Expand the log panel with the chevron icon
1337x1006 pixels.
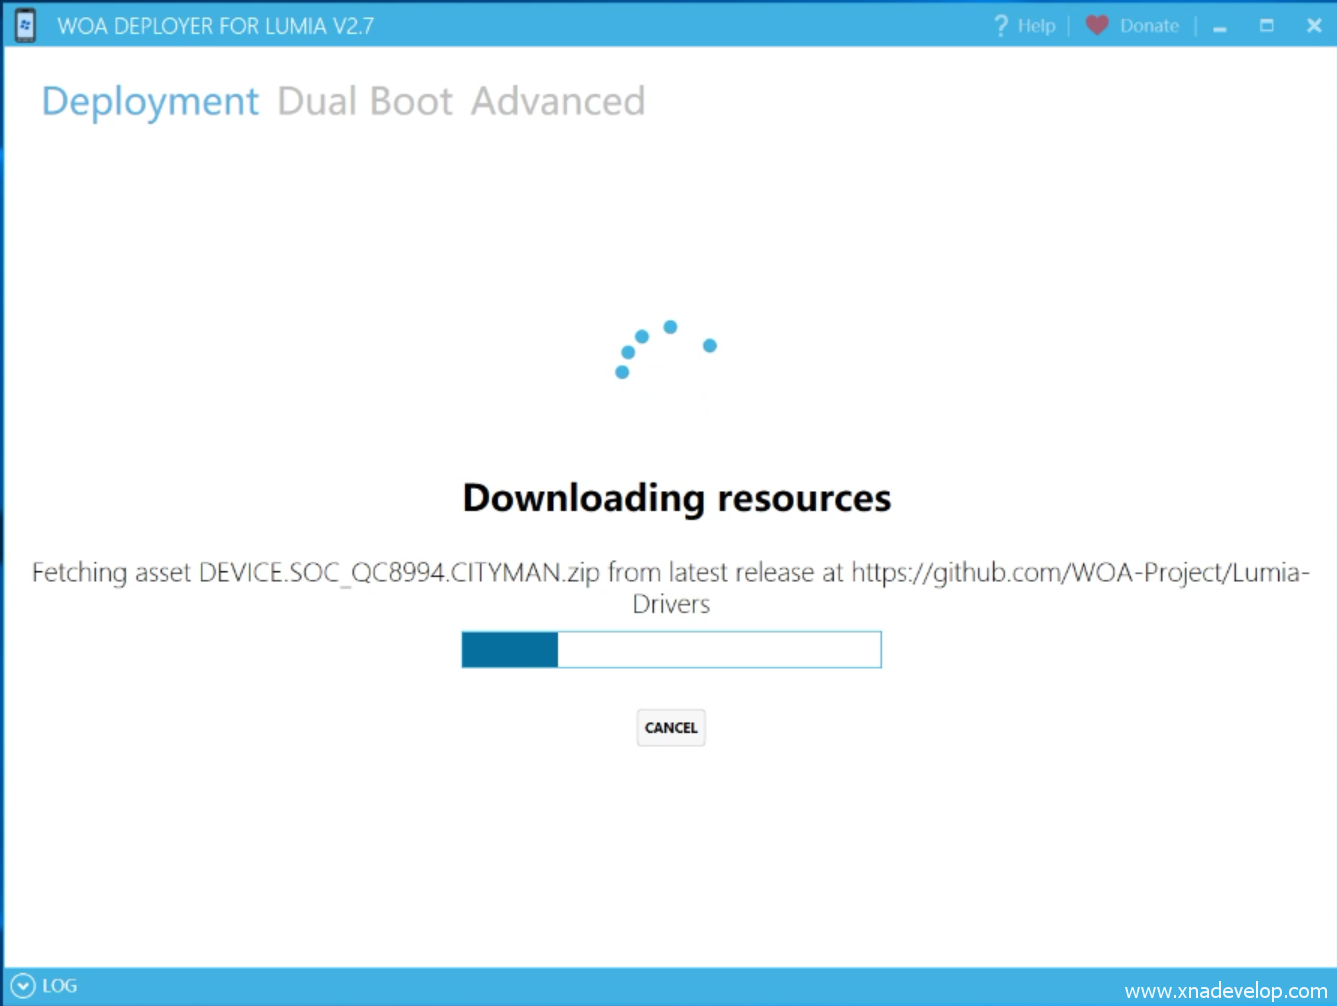click(23, 986)
